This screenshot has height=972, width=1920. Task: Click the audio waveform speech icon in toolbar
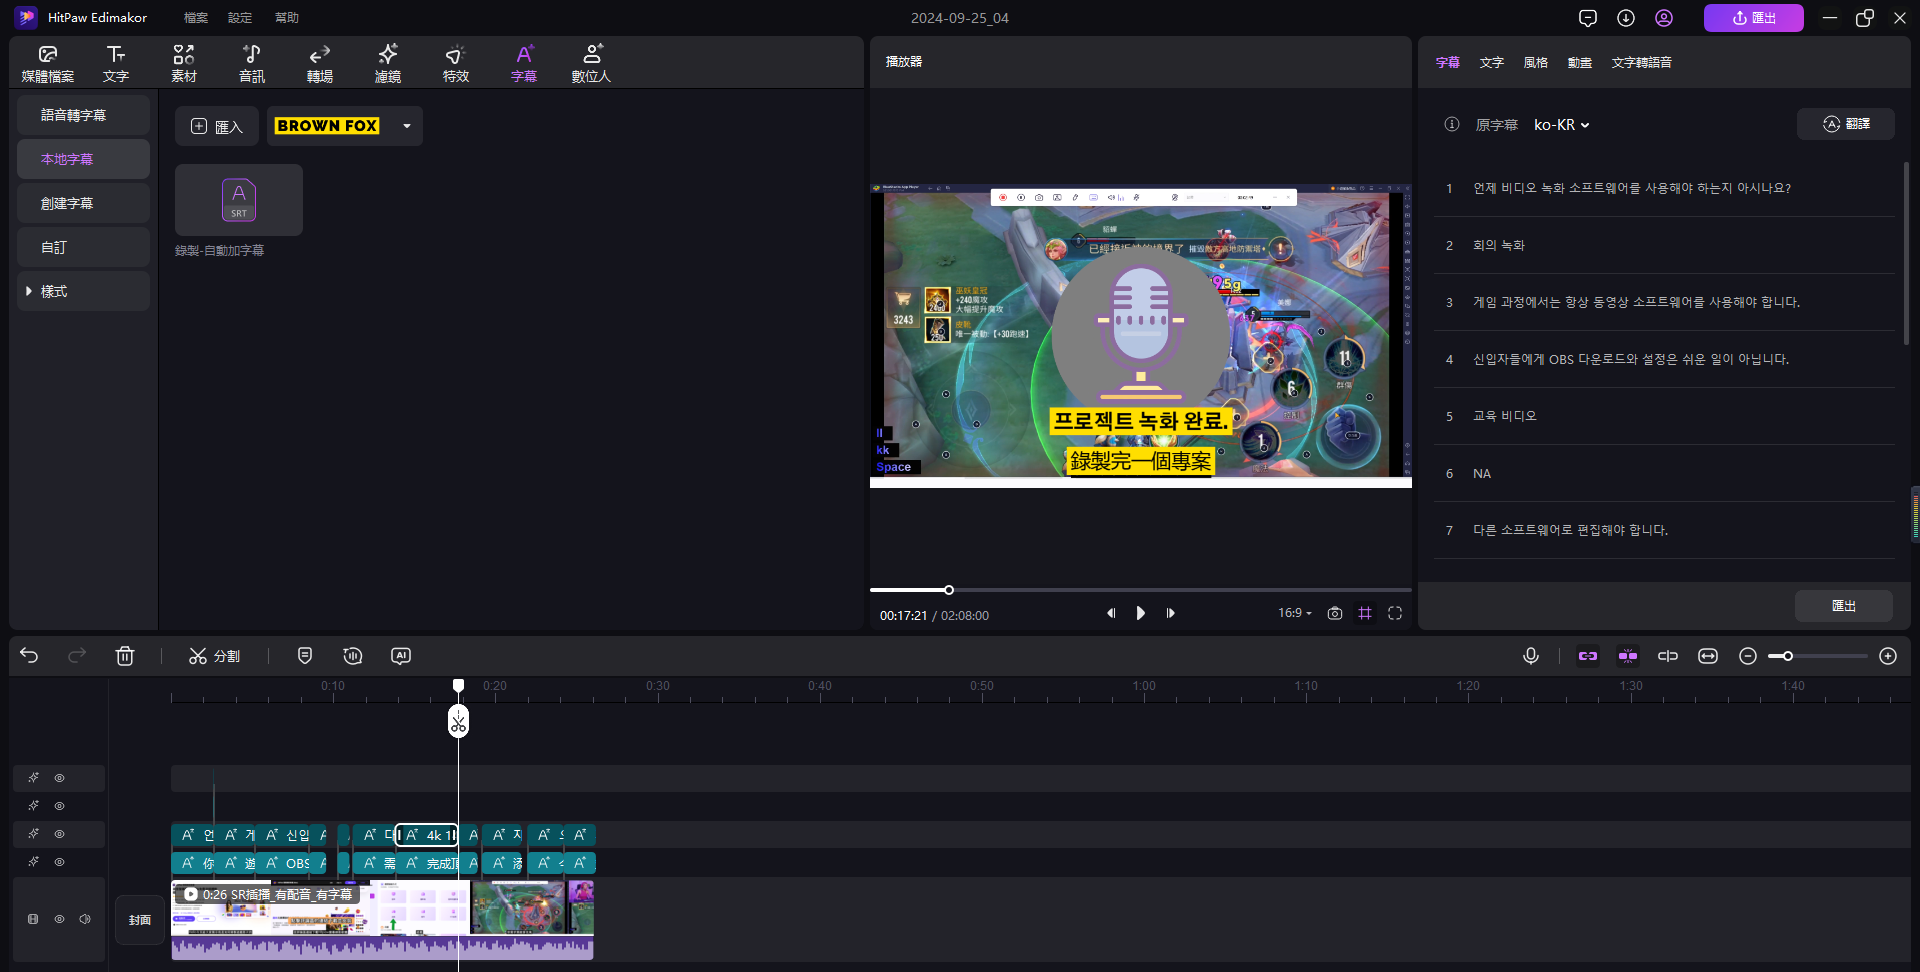click(353, 656)
